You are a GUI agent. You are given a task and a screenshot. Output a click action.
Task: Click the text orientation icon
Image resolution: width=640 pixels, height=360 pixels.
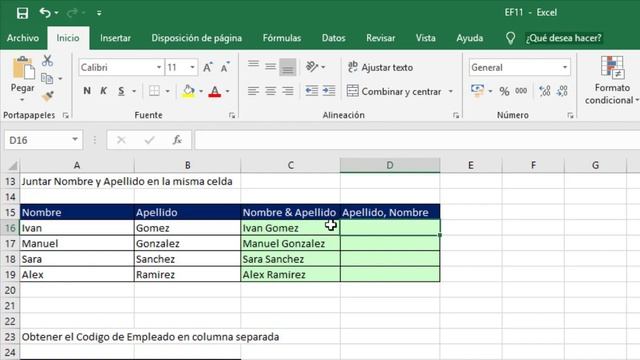[312, 67]
